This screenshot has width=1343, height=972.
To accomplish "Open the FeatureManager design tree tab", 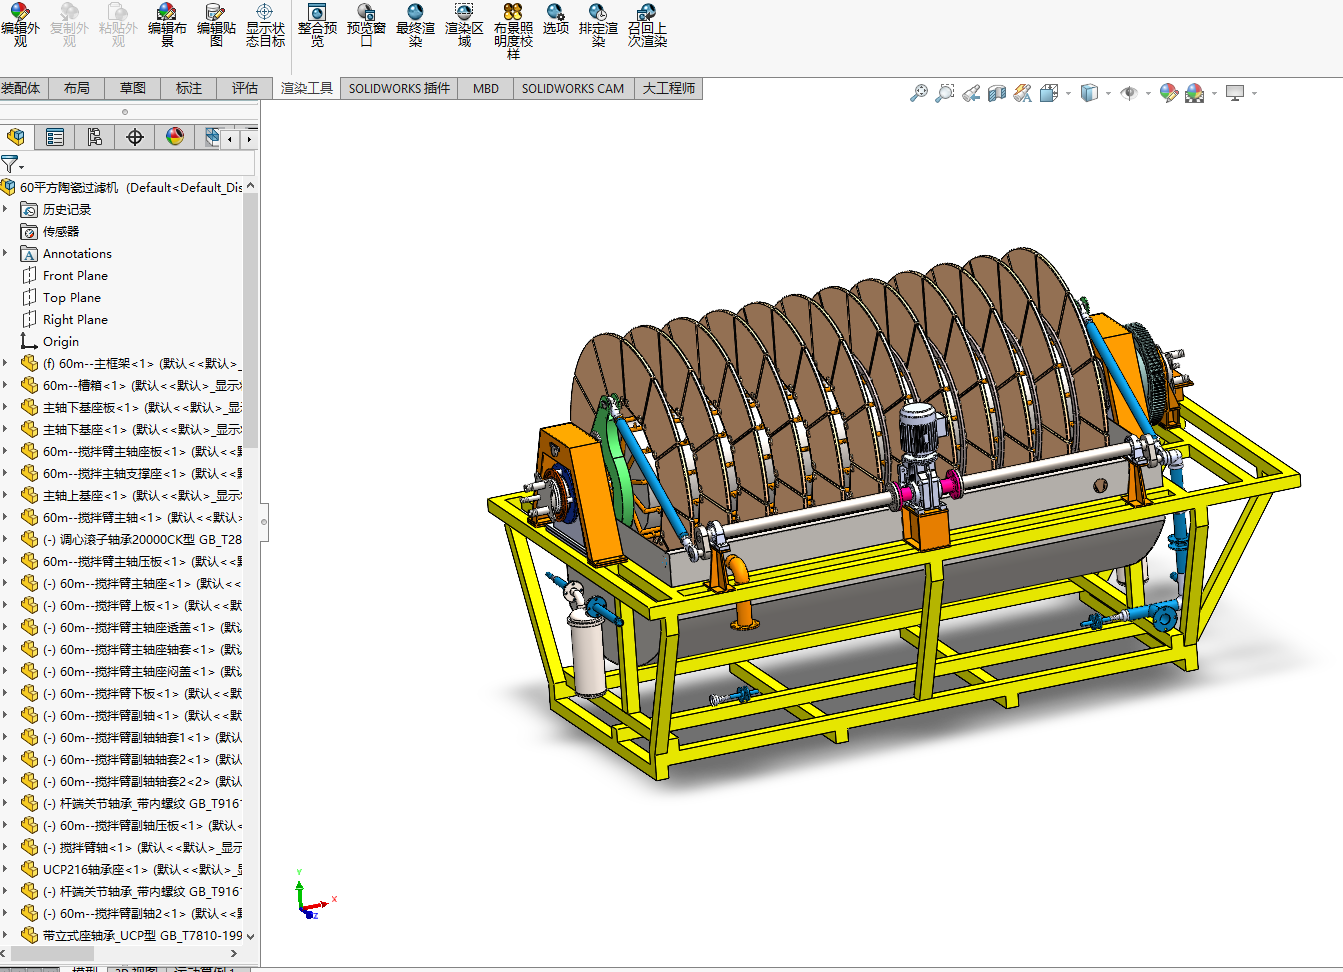I will pyautogui.click(x=16, y=137).
